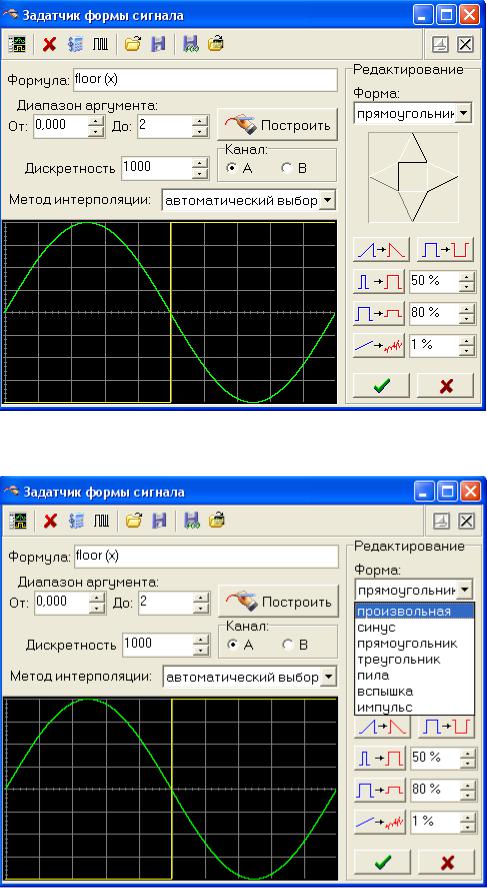Click 50 % spinner arrows in upper window
Viewport: 487px width, 888px height.
467,281
